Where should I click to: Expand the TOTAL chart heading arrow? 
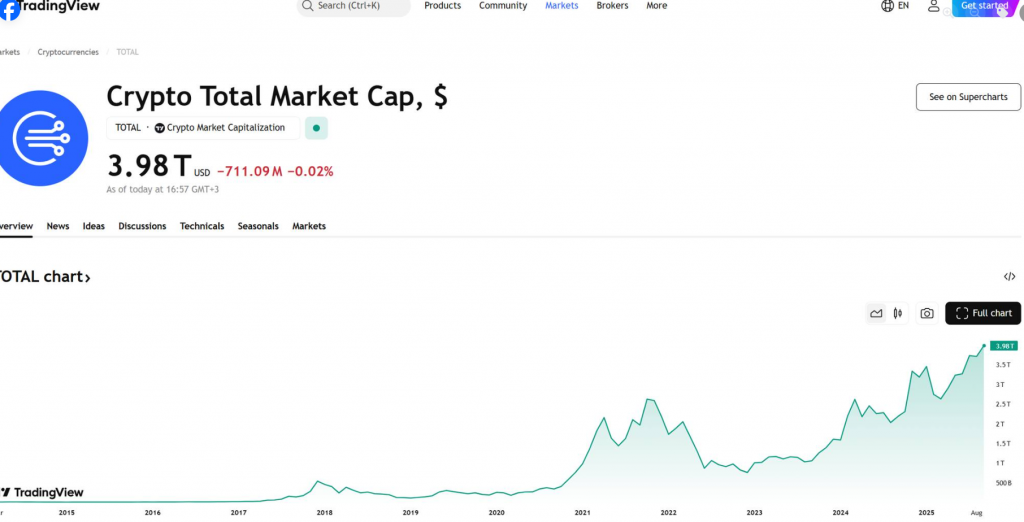87,278
